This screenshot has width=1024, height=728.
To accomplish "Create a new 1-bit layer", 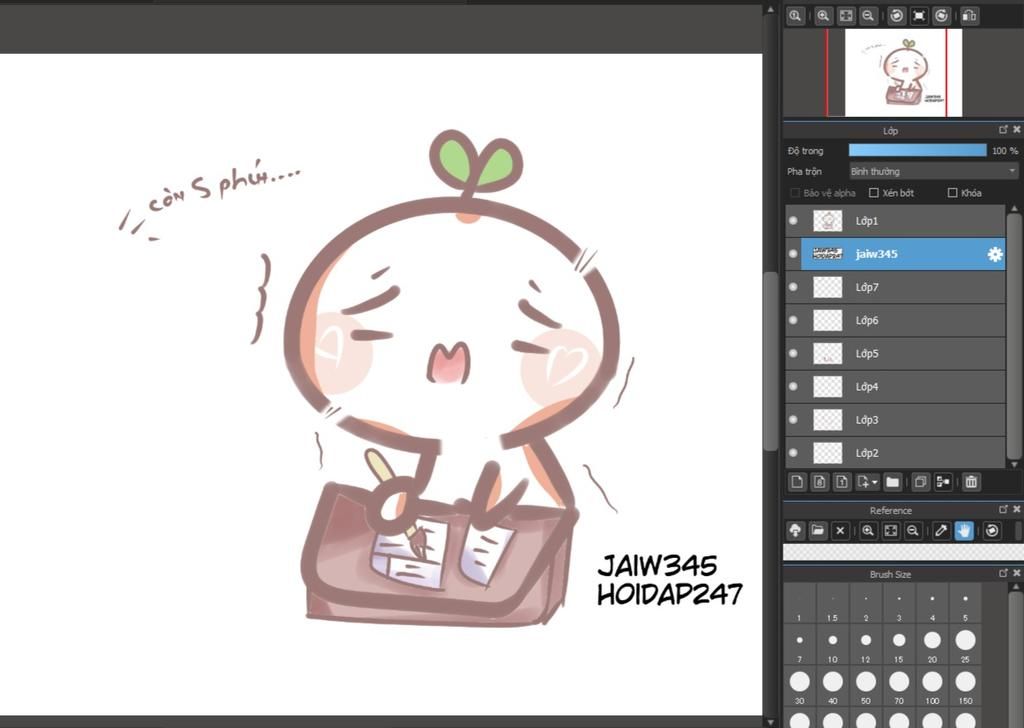I will [842, 482].
